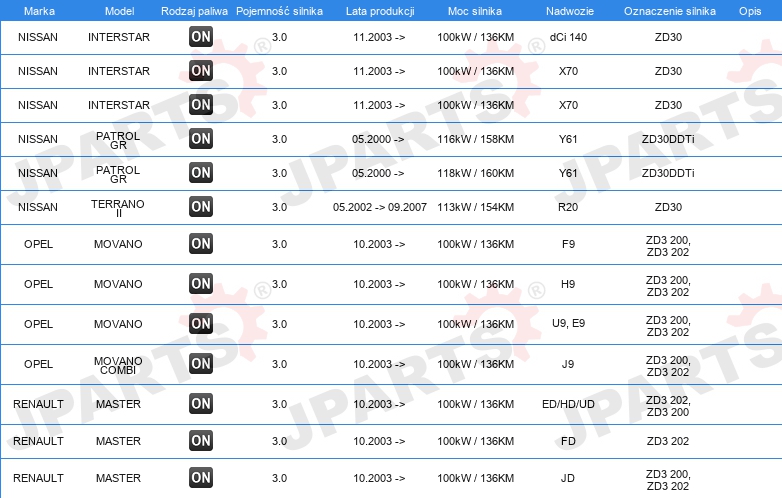Screen dimensions: 782x498
Task: Click the Model column header
Action: [x=119, y=11]
